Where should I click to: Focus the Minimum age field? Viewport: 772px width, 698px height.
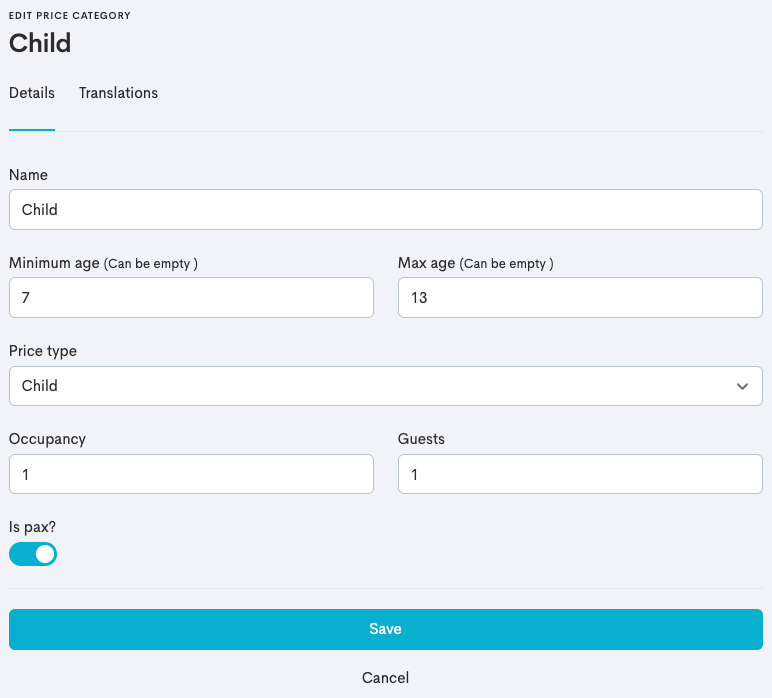(x=191, y=298)
